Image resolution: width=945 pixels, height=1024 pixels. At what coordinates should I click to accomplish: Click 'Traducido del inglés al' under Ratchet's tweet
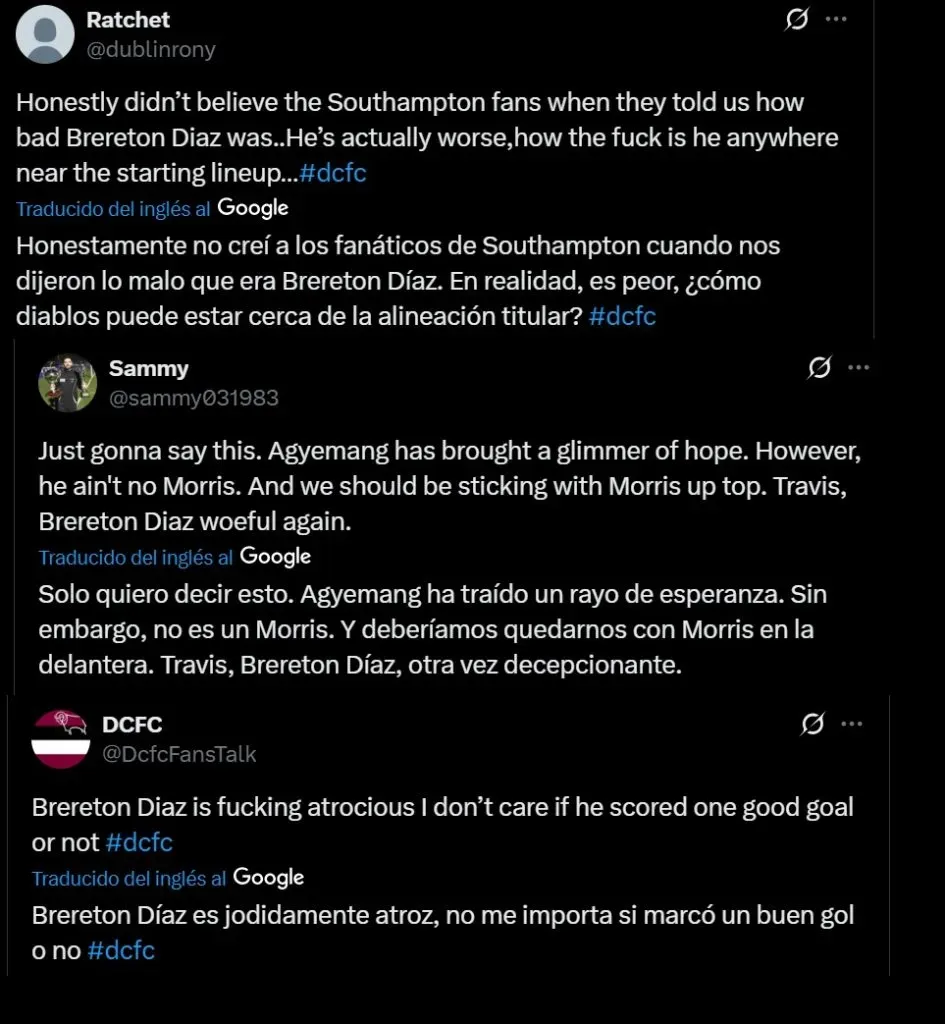coord(113,209)
